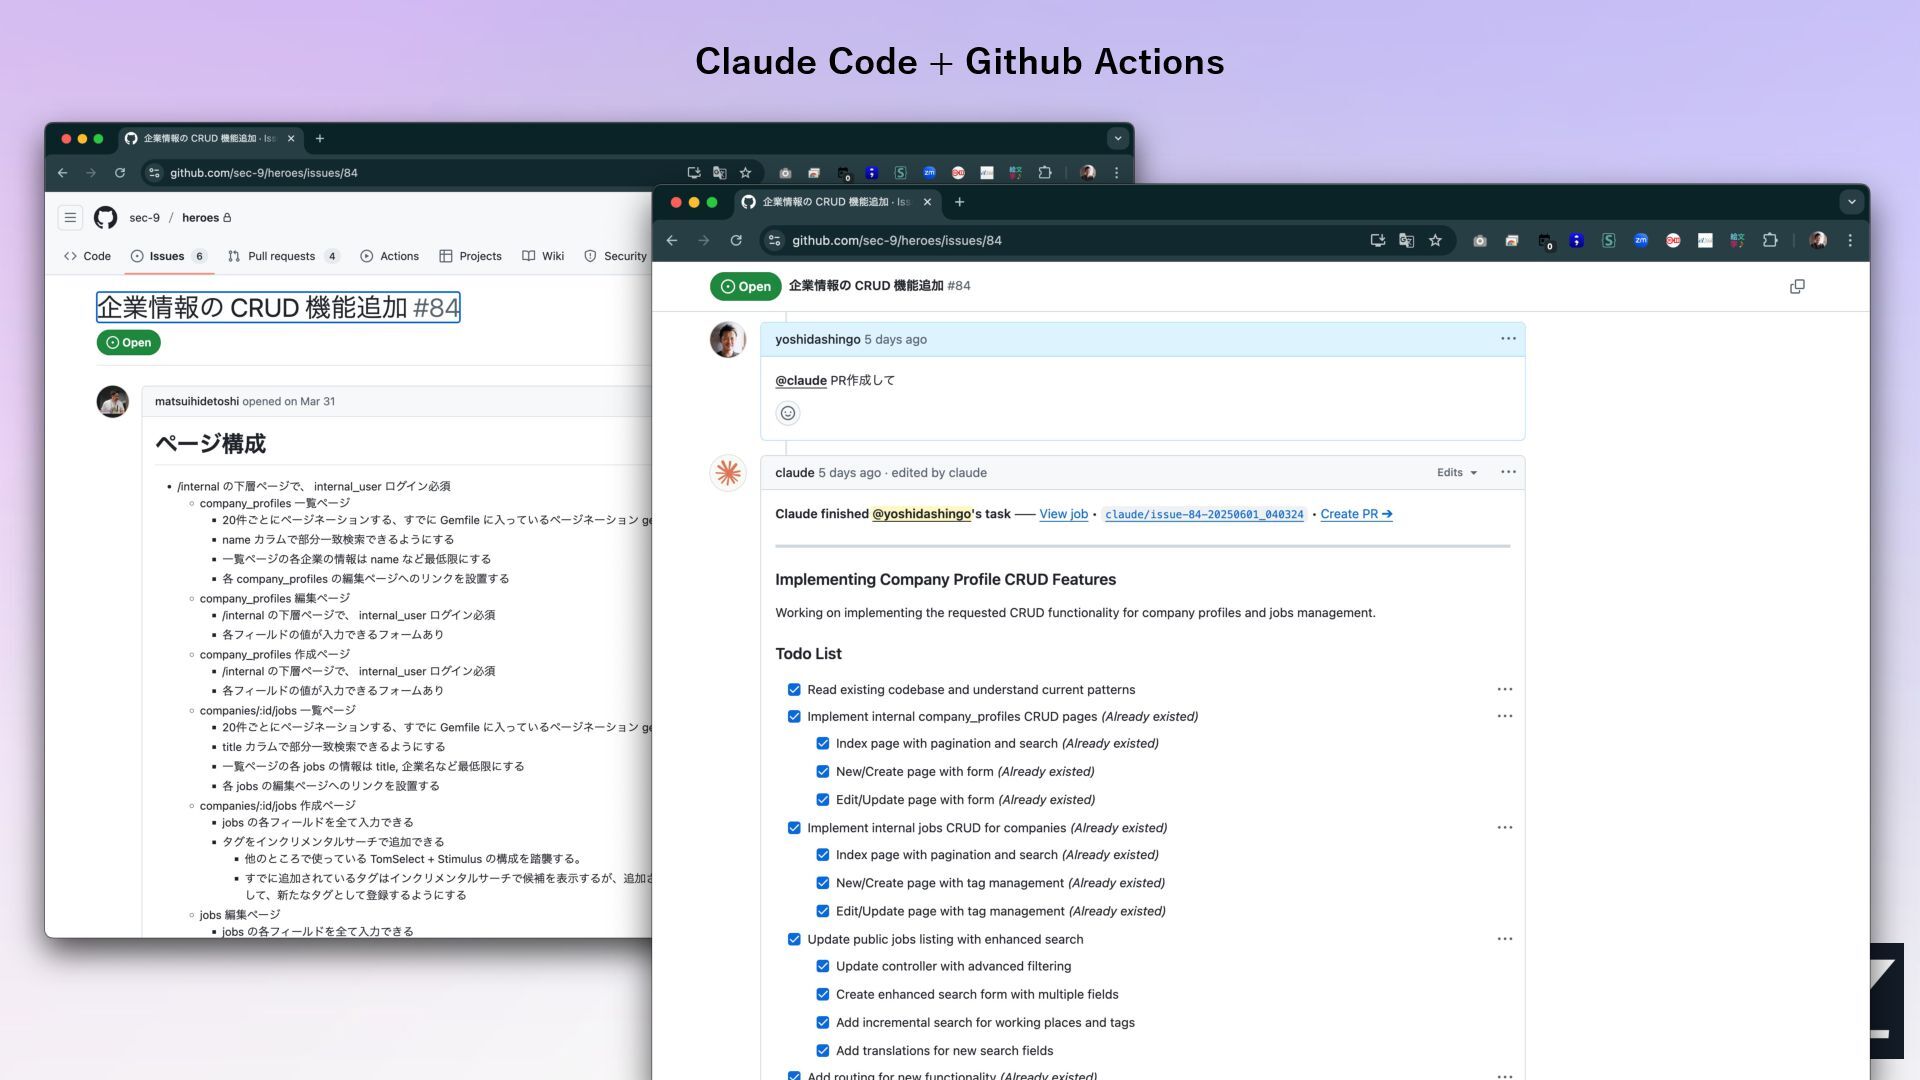Click sec-9 organization link in back window
Screen dimensions: 1920x1080
coord(144,218)
